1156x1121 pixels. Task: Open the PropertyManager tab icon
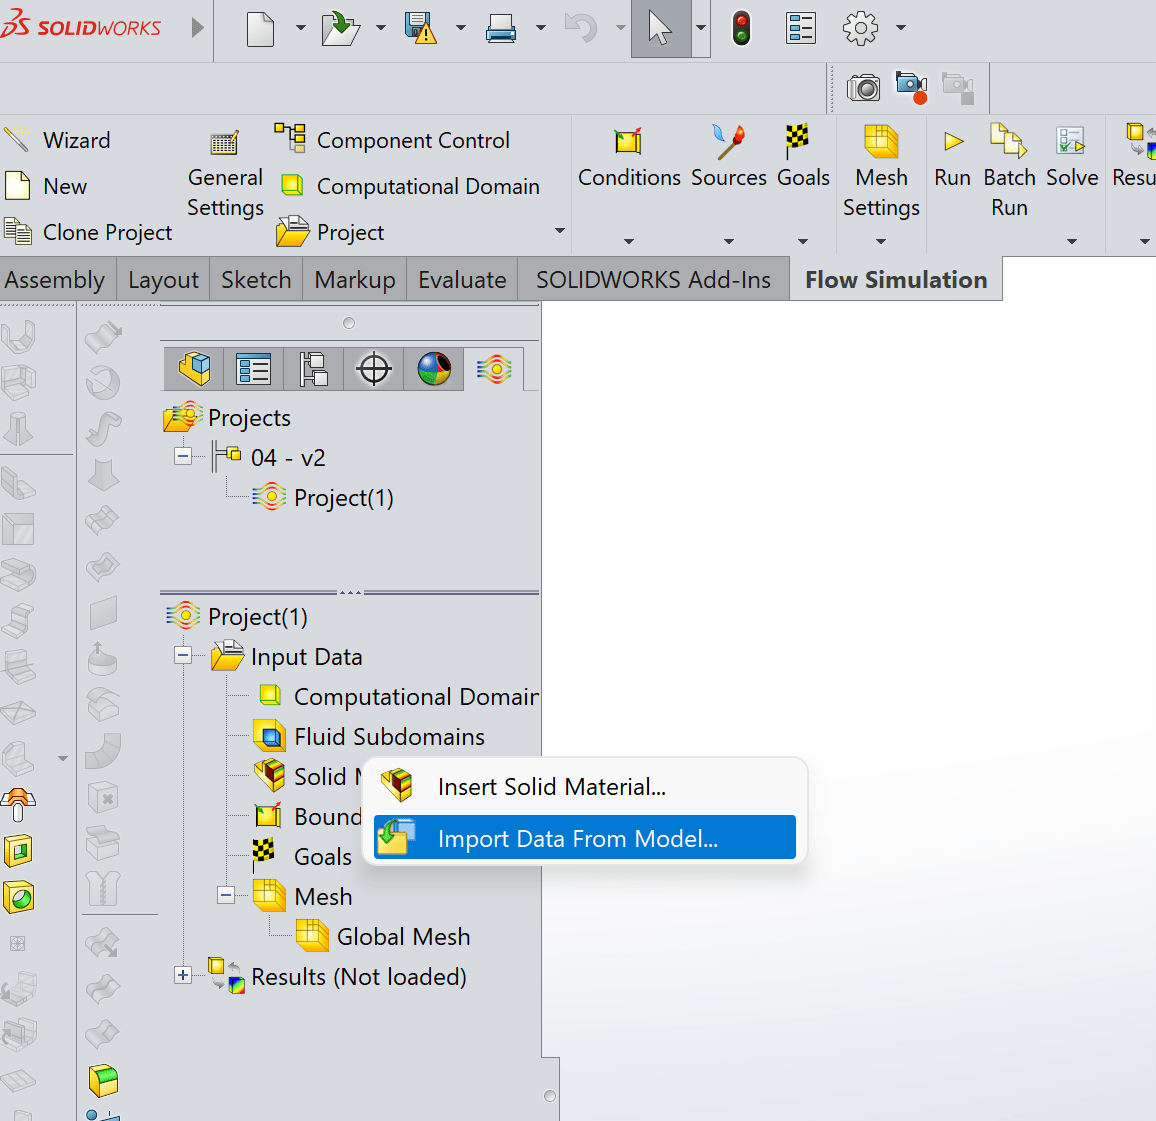click(254, 369)
